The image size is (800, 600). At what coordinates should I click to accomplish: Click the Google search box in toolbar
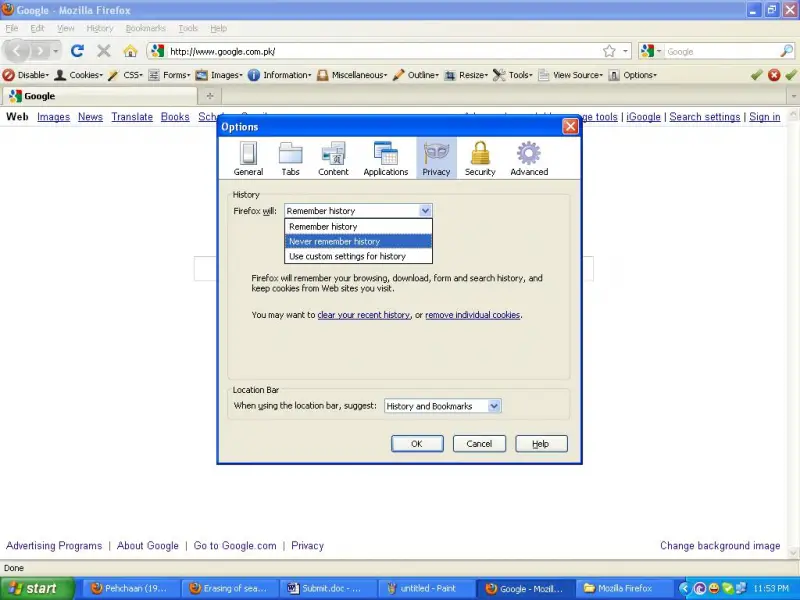click(x=721, y=51)
